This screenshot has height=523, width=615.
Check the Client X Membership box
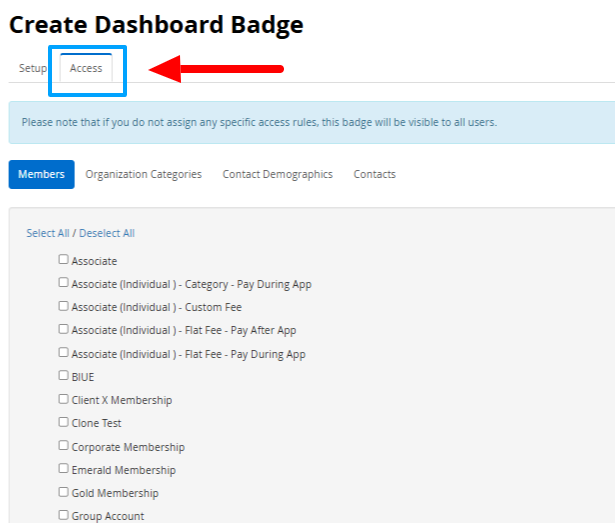[64, 399]
